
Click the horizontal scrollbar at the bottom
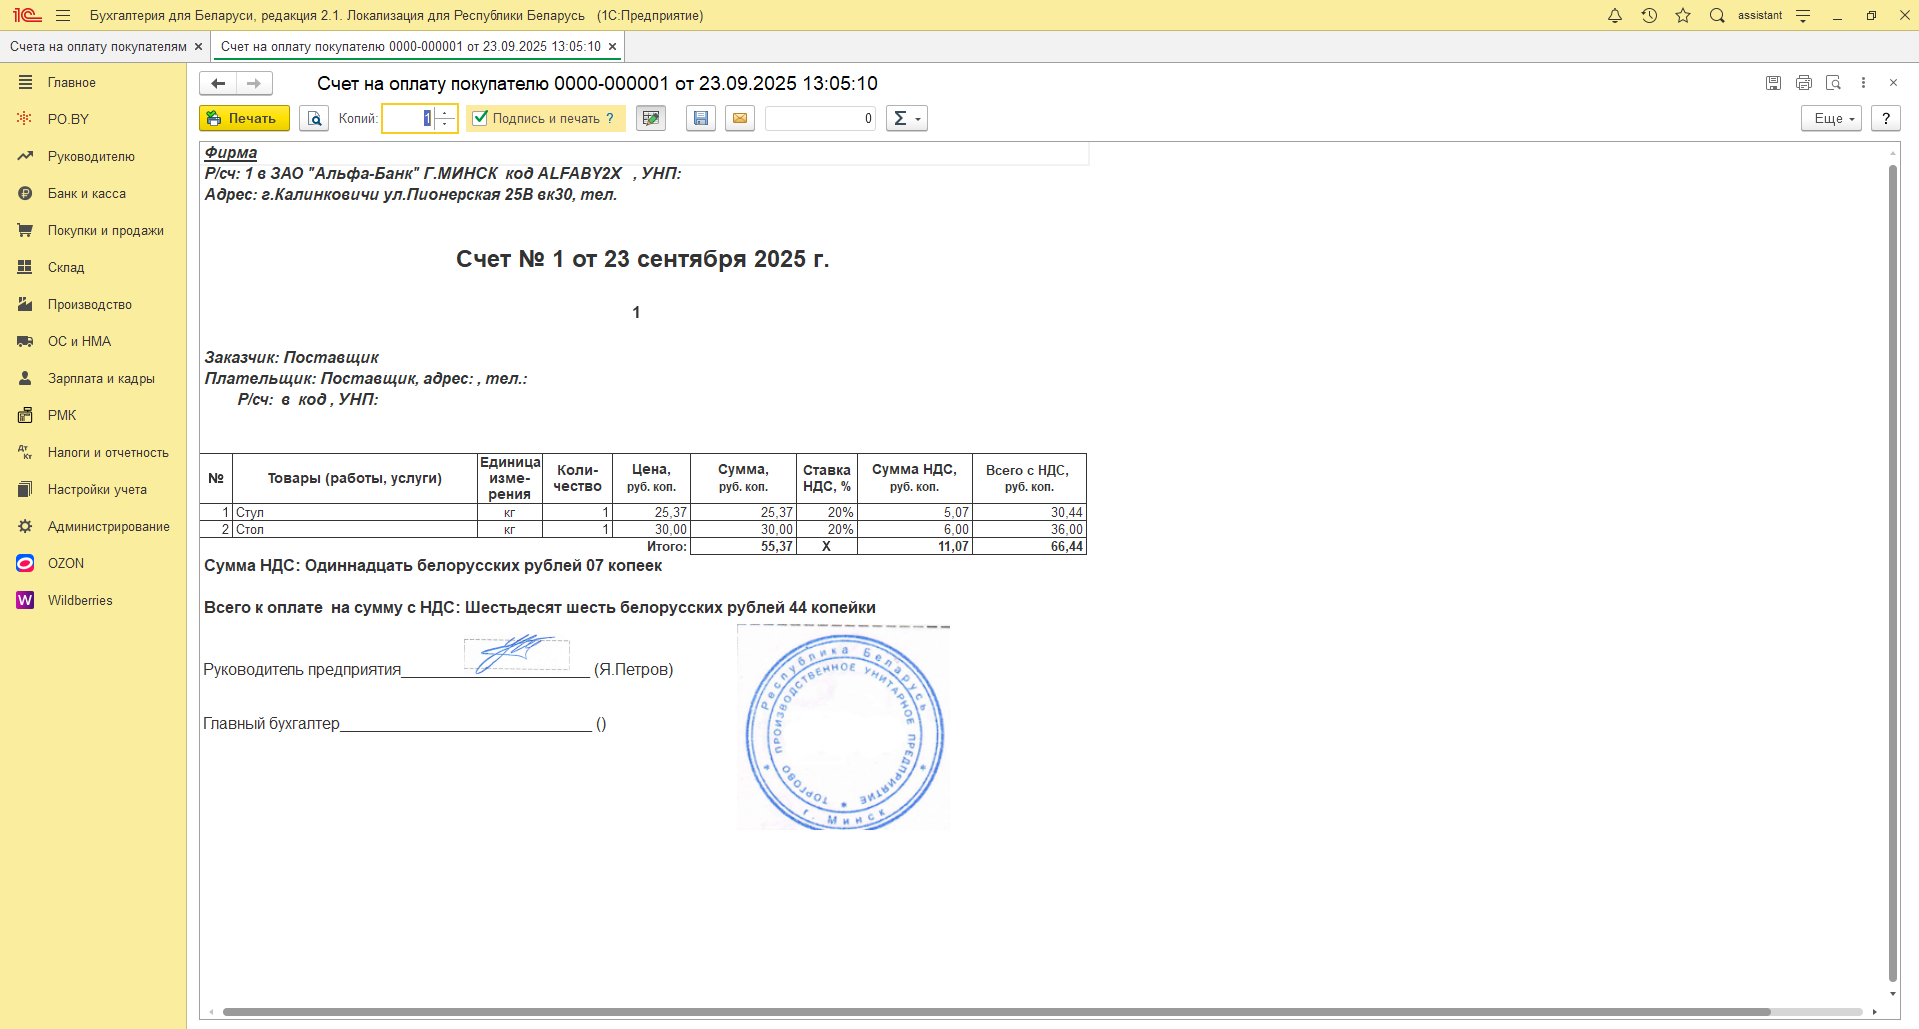(x=995, y=1012)
